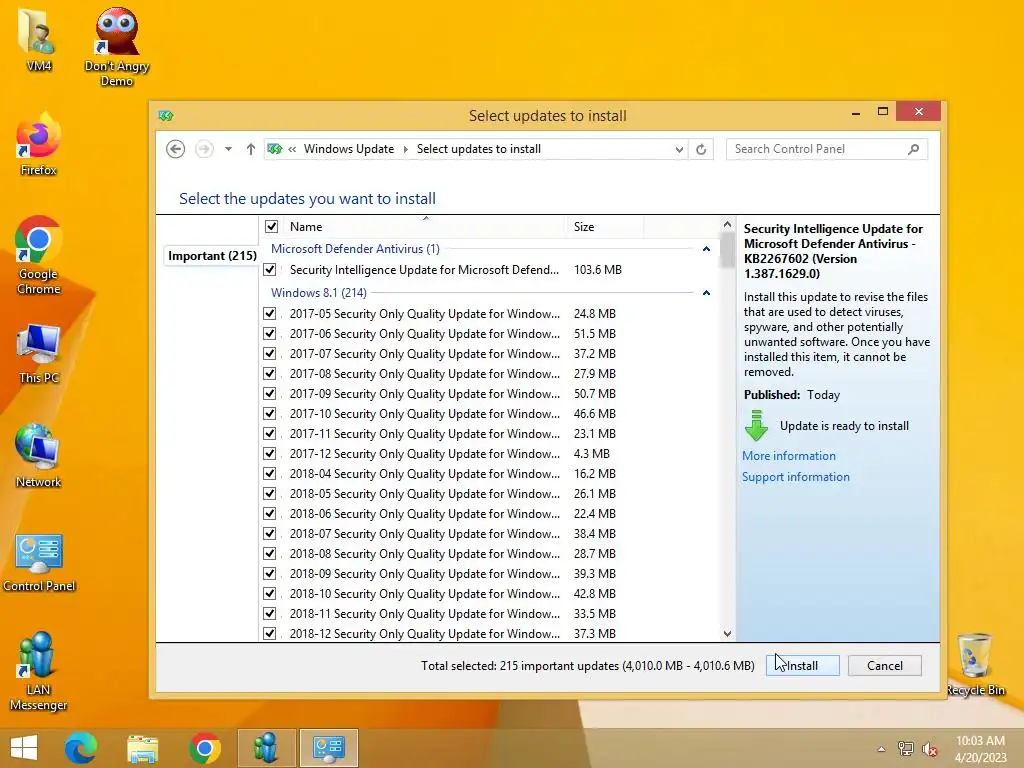This screenshot has width=1024, height=768.
Task: Uncheck the 2017-12 Security Only update
Action: 269,453
